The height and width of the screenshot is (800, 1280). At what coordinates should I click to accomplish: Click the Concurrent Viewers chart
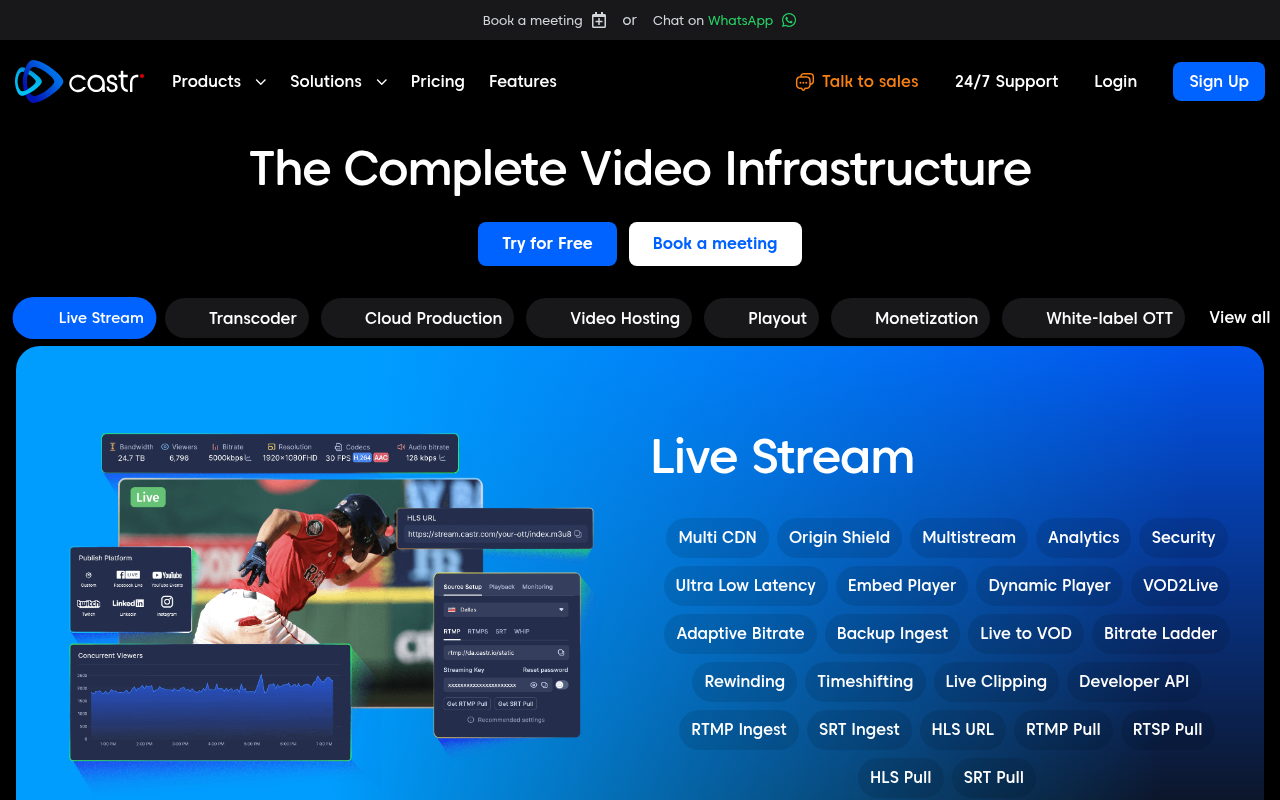(x=210, y=702)
